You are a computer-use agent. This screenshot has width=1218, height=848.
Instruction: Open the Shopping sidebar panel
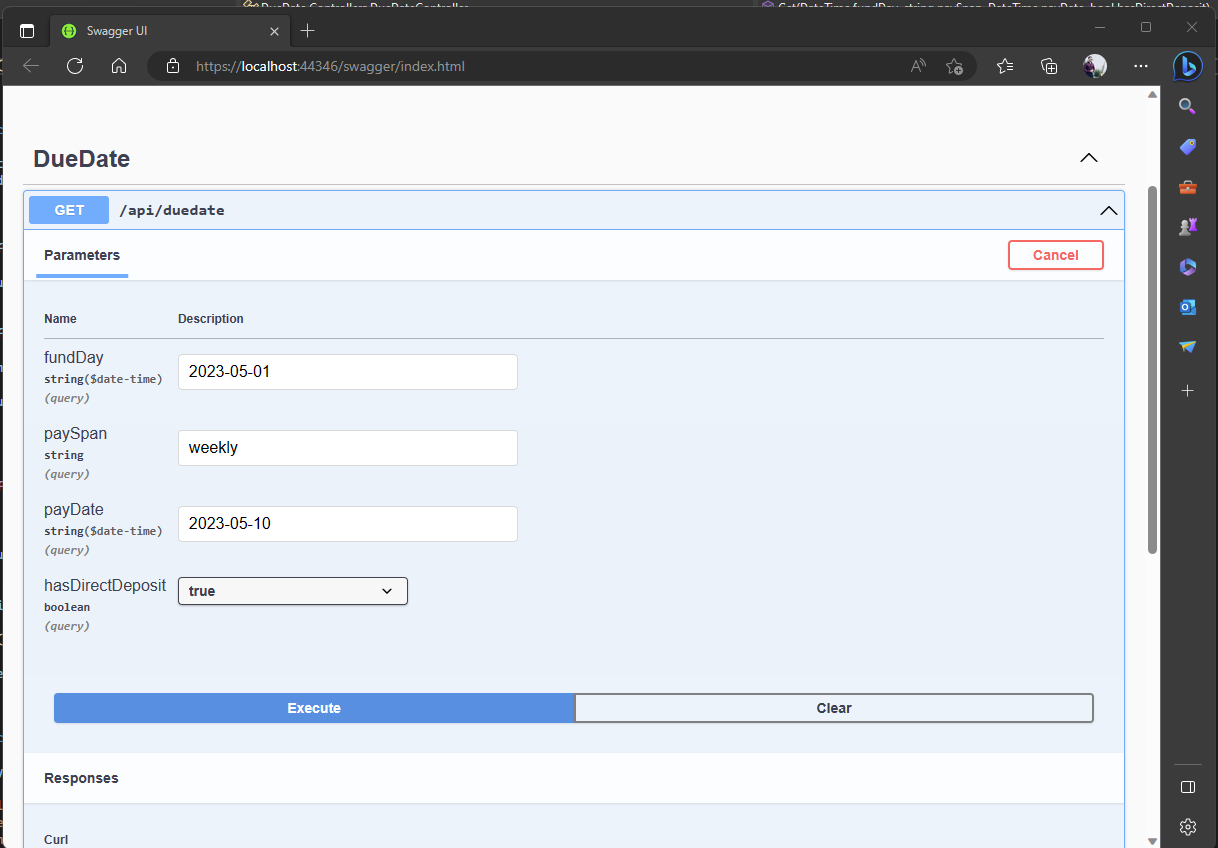coord(1187,146)
